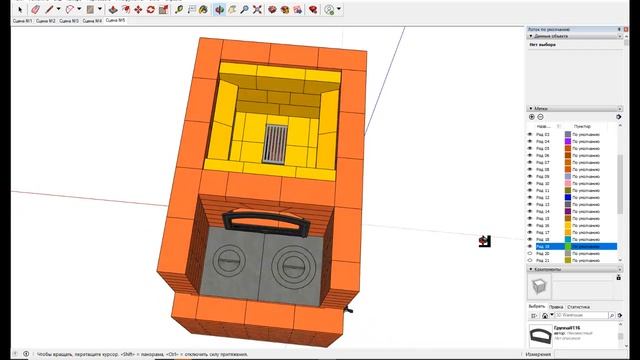Click the components details arrow icon
The height and width of the screenshot is (360, 640).
click(x=620, y=316)
